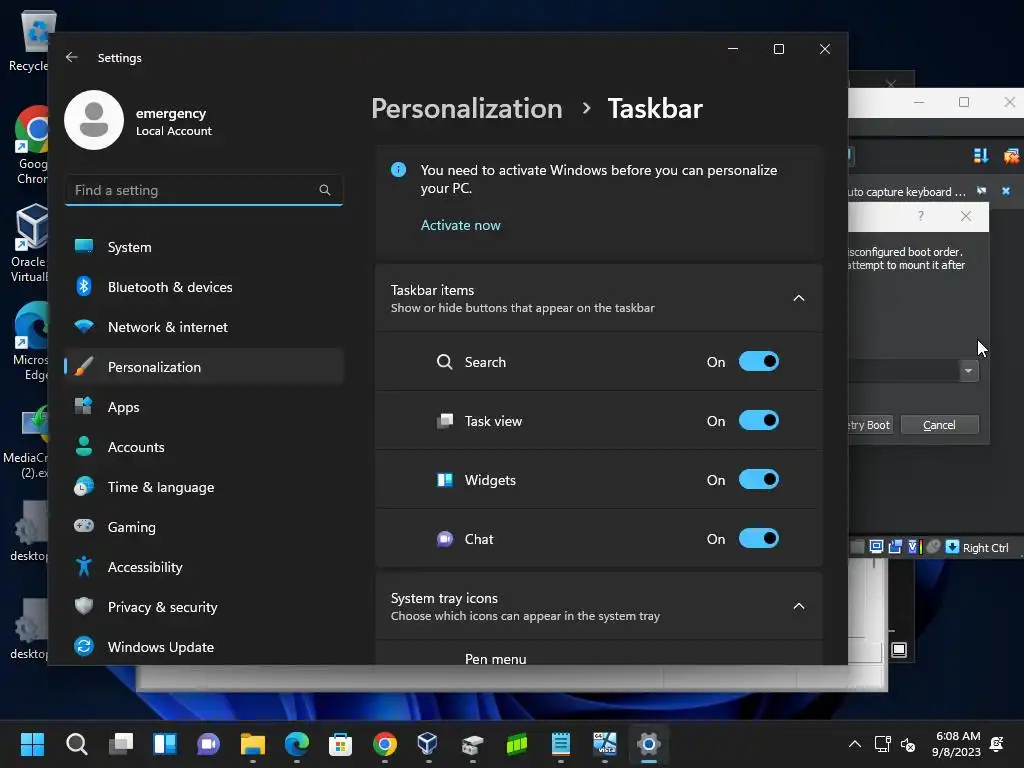Click the info icon in activation notice

(398, 170)
